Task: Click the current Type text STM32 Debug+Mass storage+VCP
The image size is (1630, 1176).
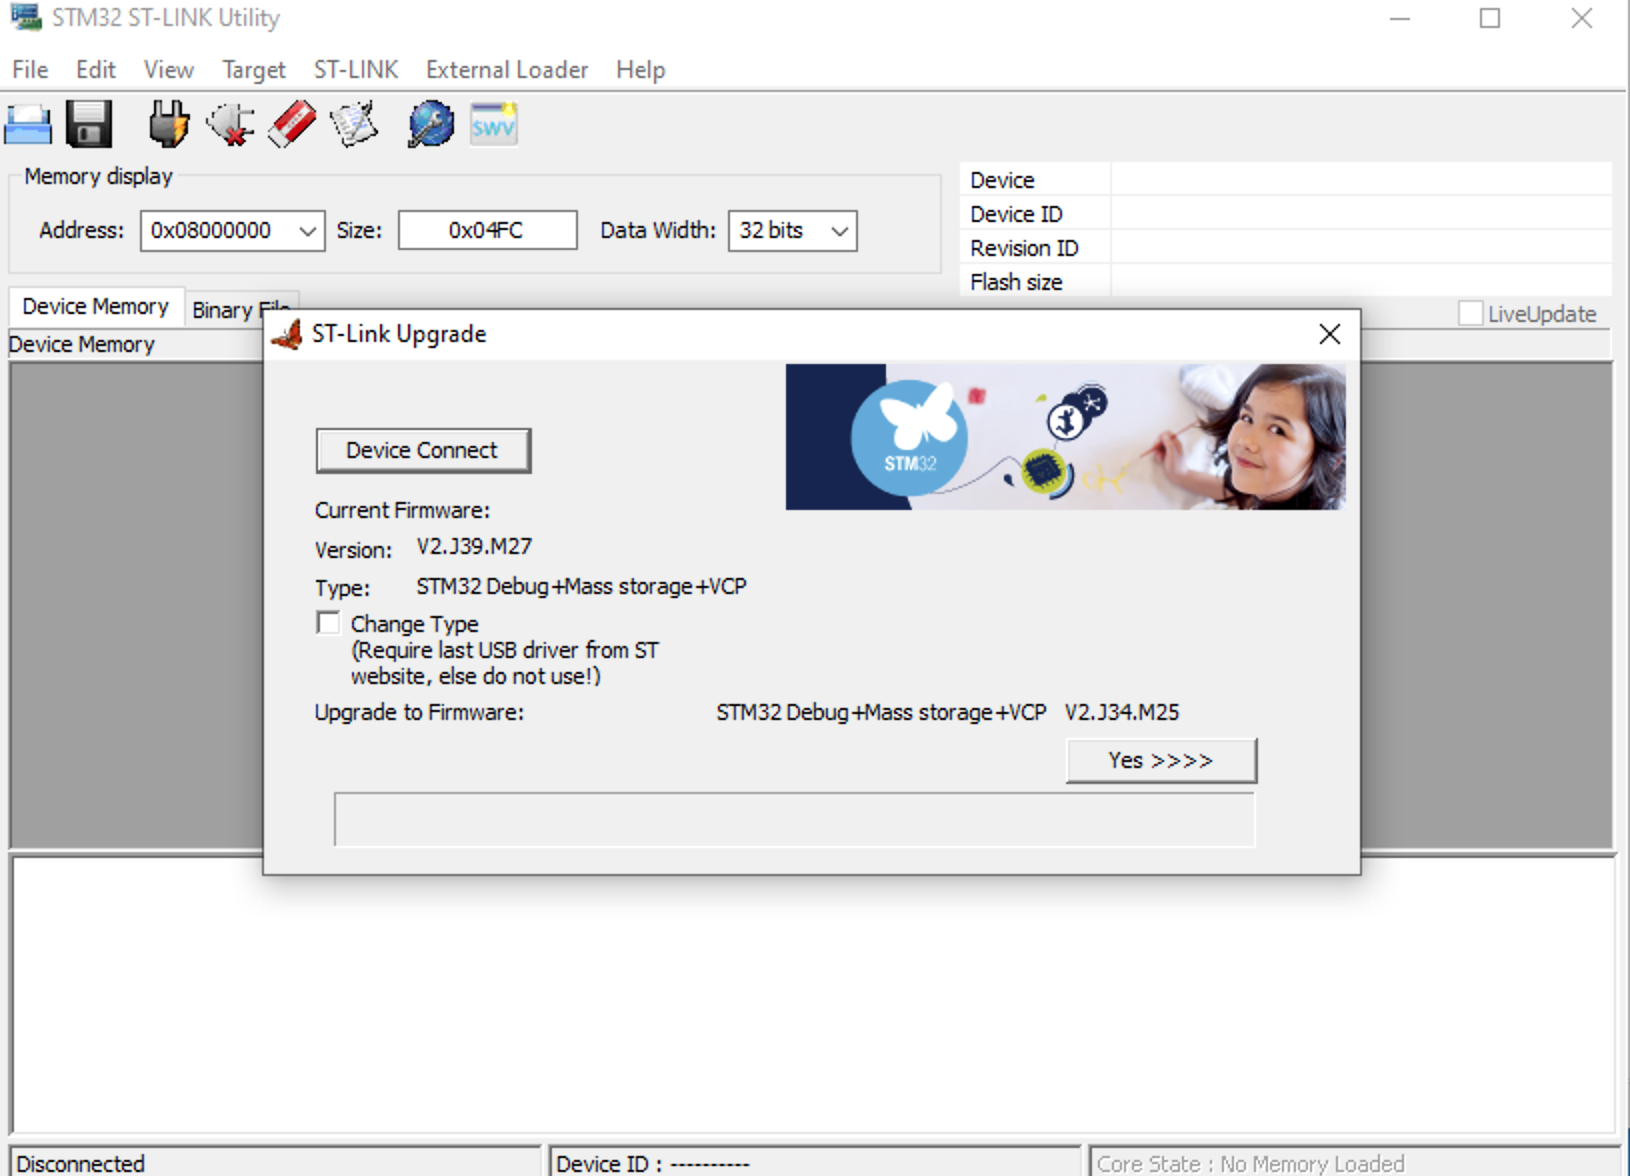Action: 581,586
